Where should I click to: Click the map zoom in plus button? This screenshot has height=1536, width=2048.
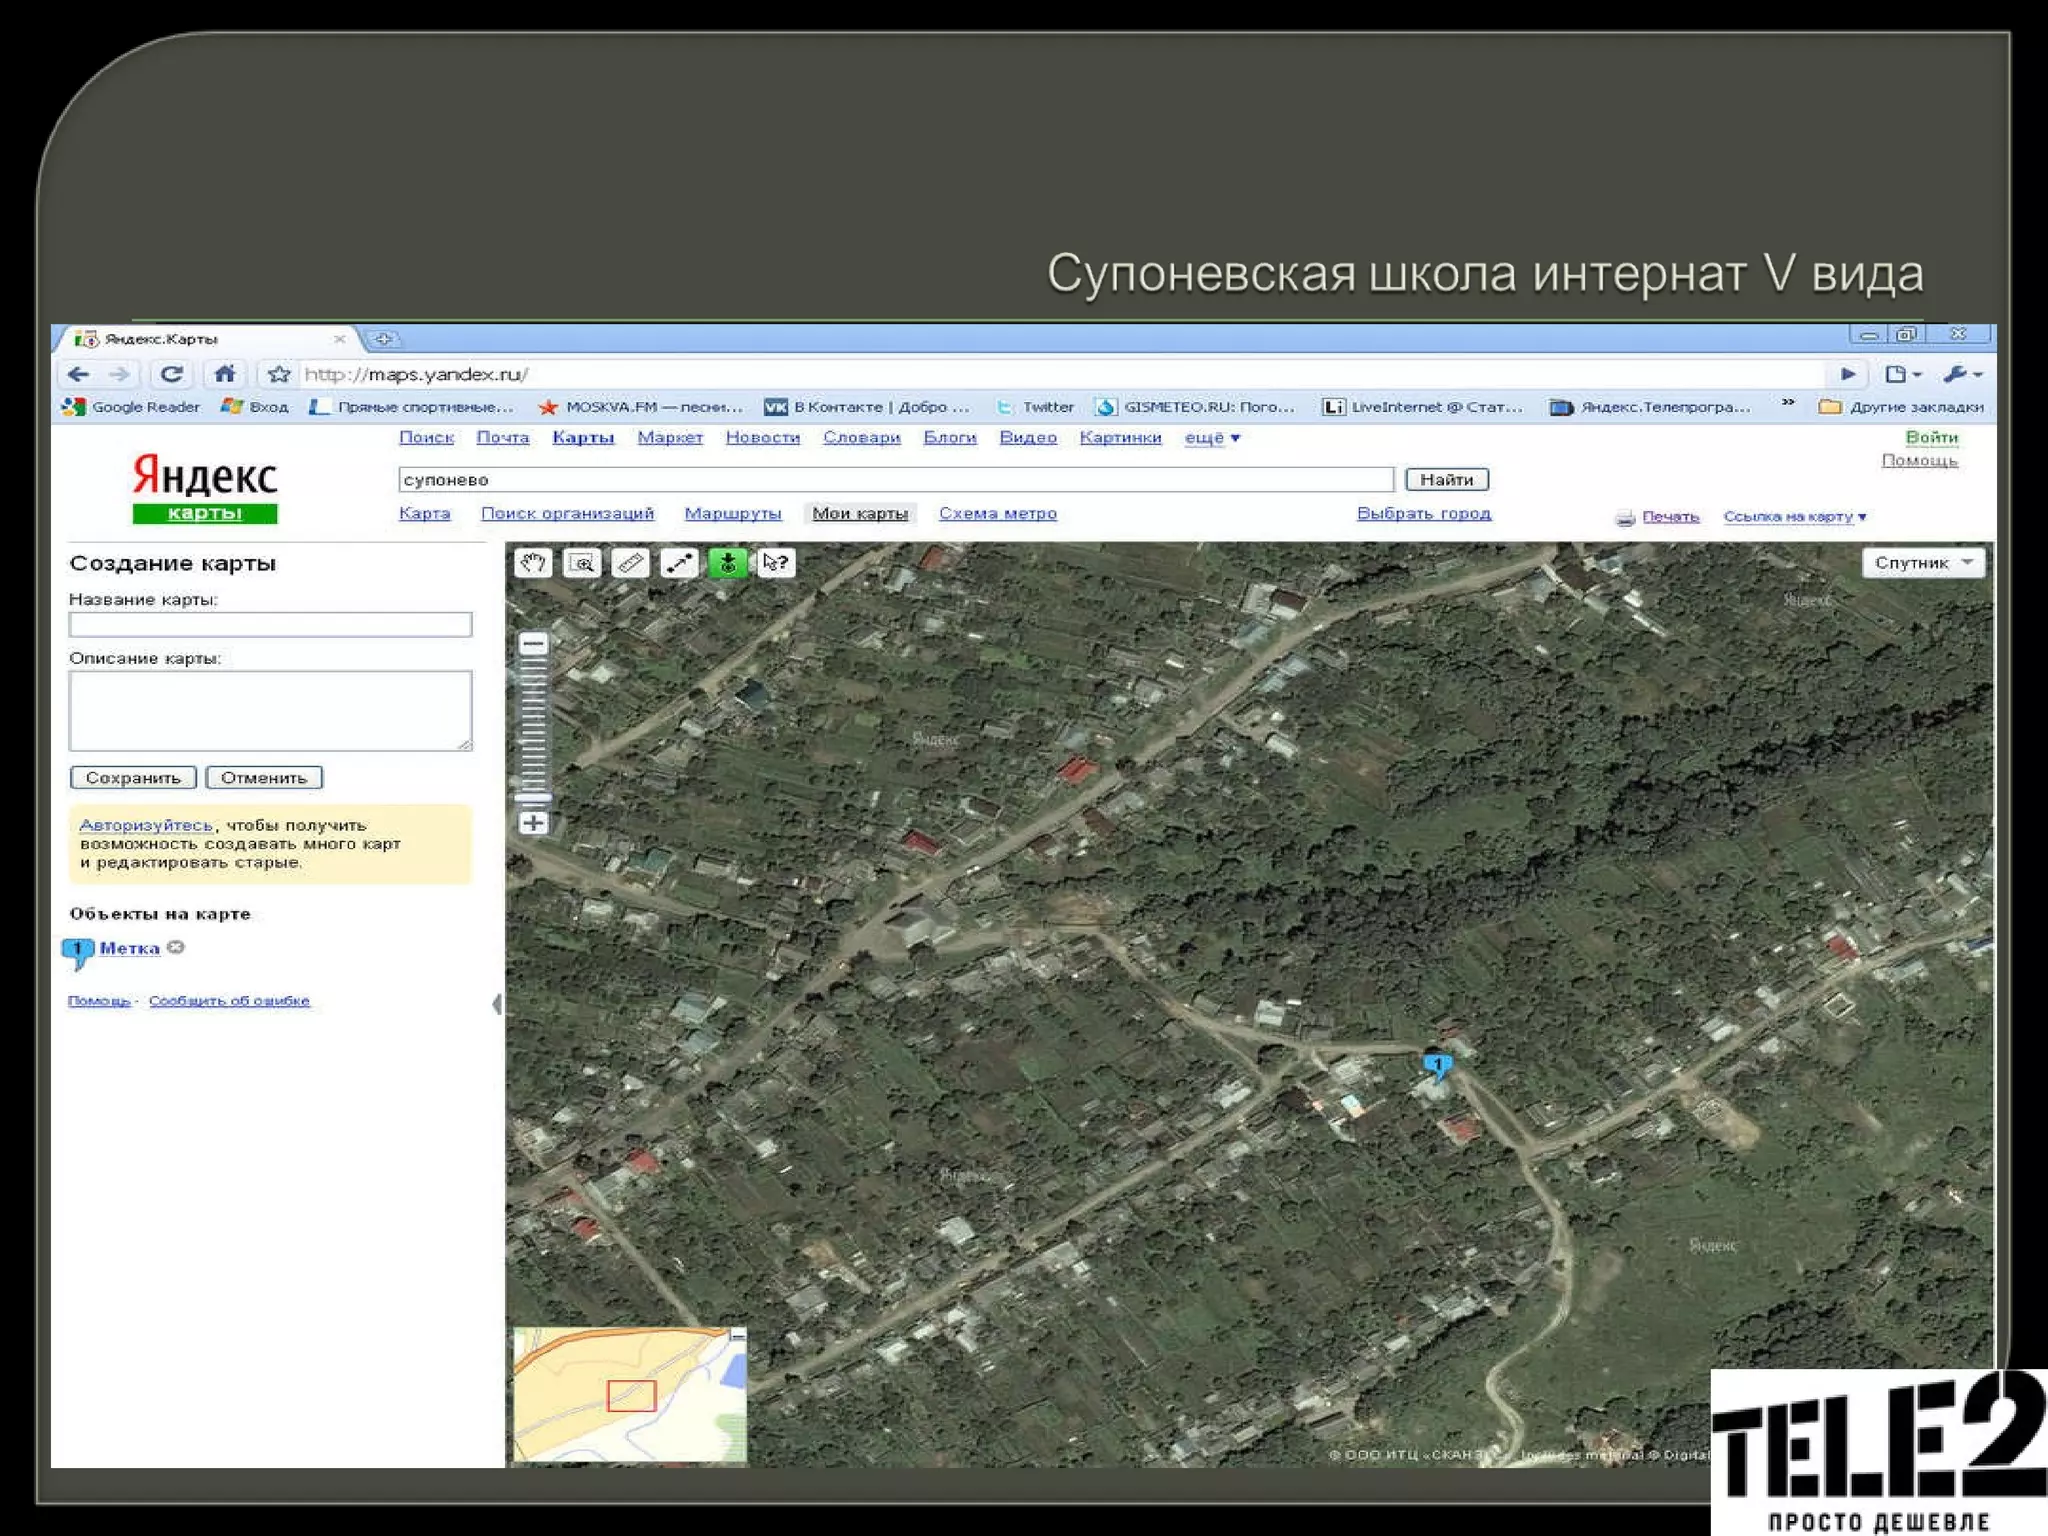coord(534,823)
